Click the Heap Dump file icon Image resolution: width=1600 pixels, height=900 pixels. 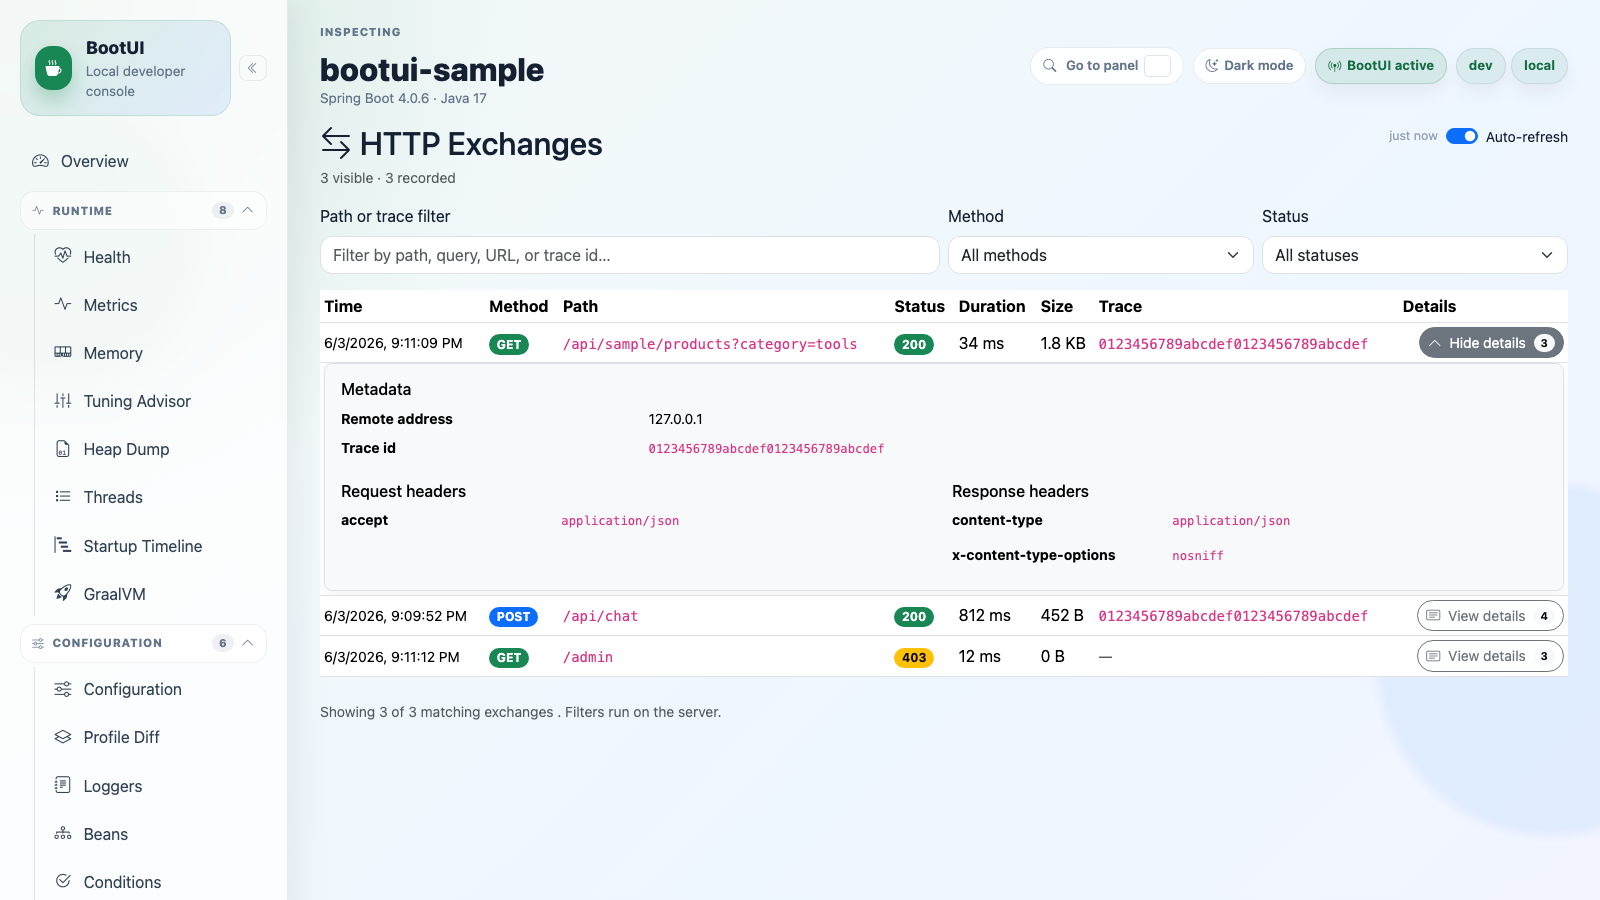[63, 448]
